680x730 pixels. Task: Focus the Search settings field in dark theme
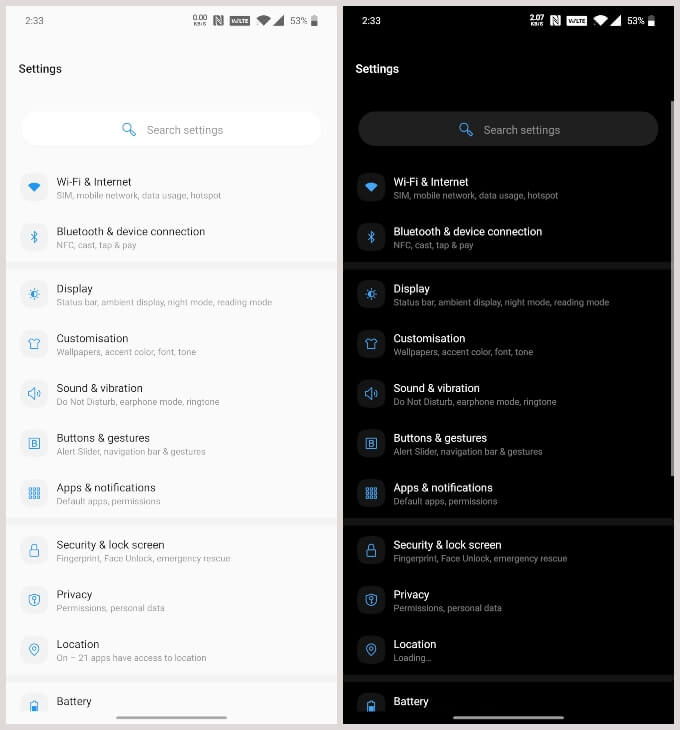pos(508,129)
